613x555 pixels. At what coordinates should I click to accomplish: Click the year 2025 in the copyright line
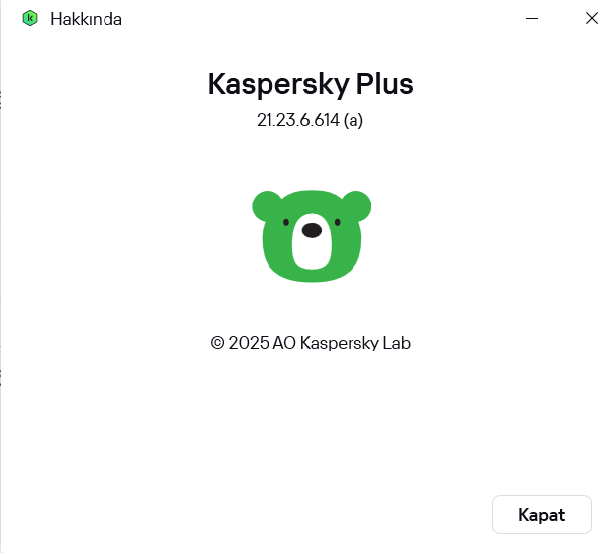point(249,343)
